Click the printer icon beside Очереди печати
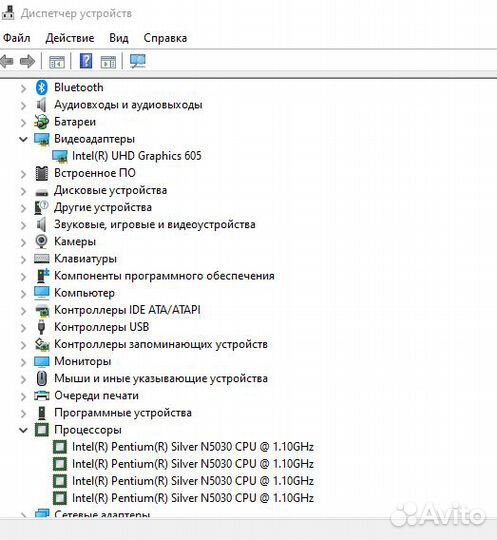Image resolution: width=497 pixels, height=540 pixels. tap(42, 396)
